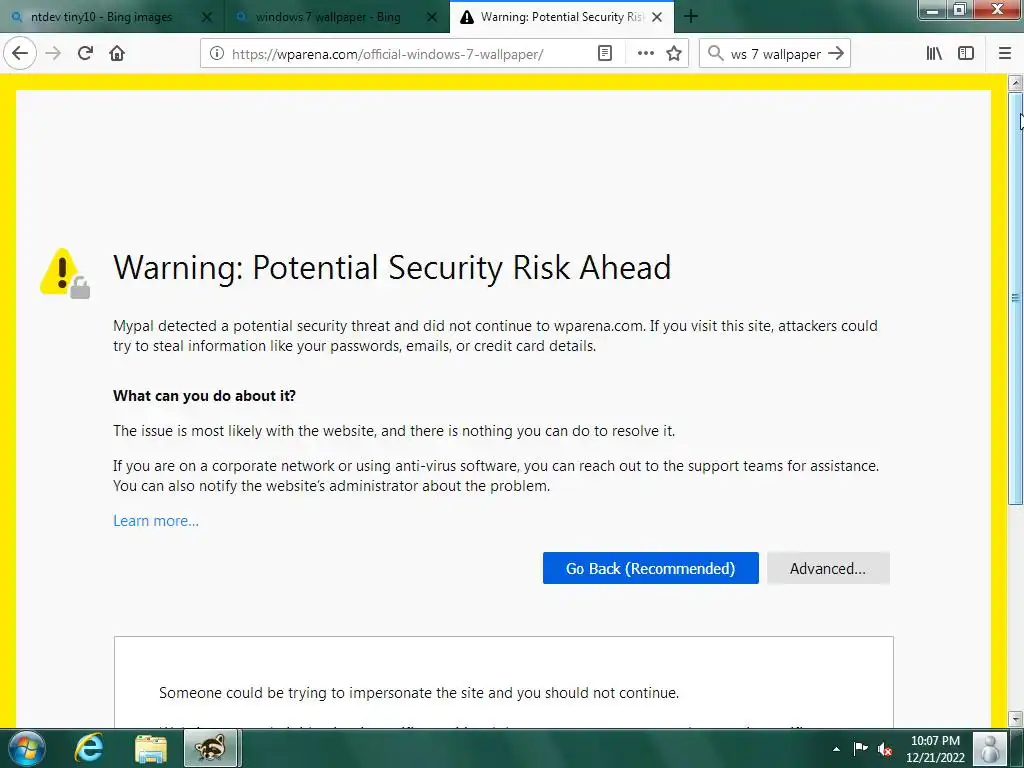The width and height of the screenshot is (1024, 768).
Task: Reload the current page
Action: tap(85, 54)
